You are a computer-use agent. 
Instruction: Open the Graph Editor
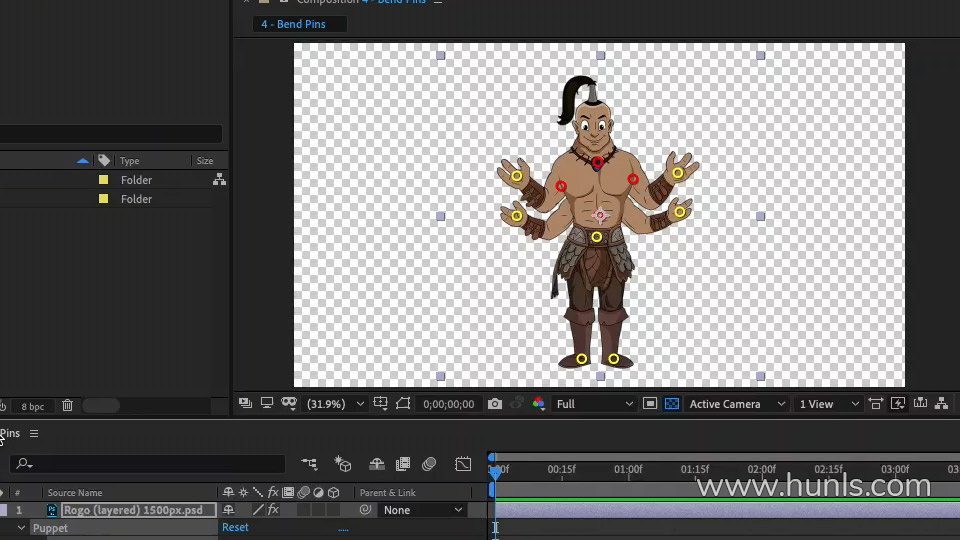pos(463,464)
